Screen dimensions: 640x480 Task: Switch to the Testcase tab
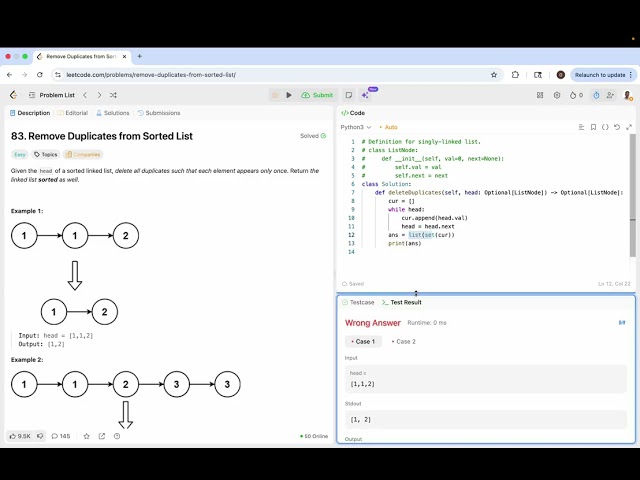click(x=358, y=302)
